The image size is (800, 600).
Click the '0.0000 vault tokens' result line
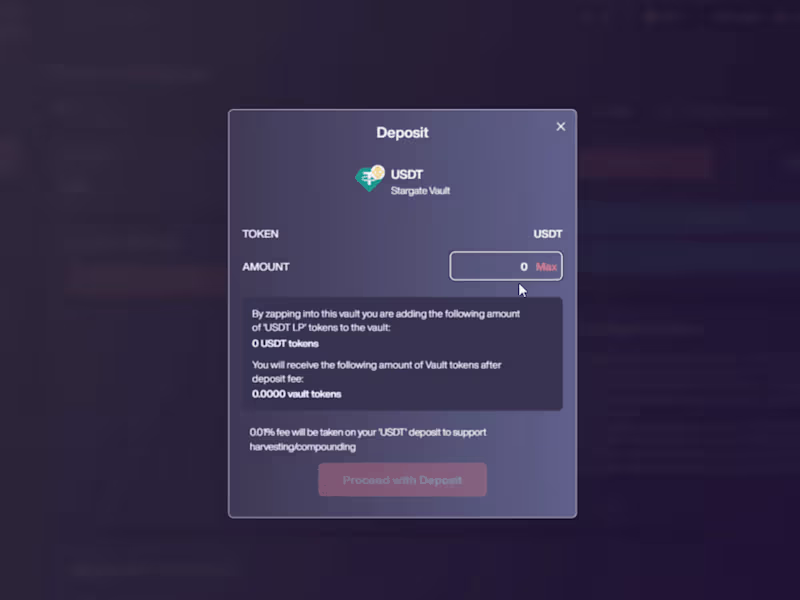[x=296, y=394]
